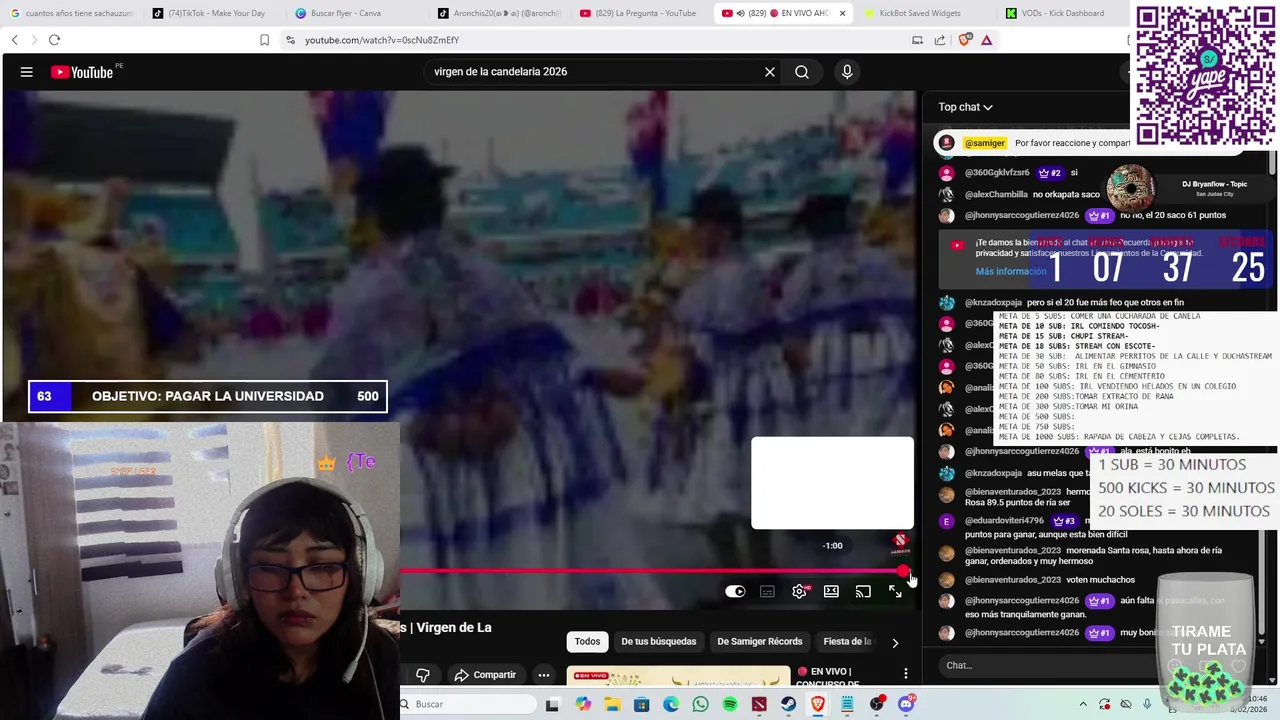This screenshot has width=1280, height=720.
Task: Click 'voten muchachos' chat message
Action: tap(1101, 579)
